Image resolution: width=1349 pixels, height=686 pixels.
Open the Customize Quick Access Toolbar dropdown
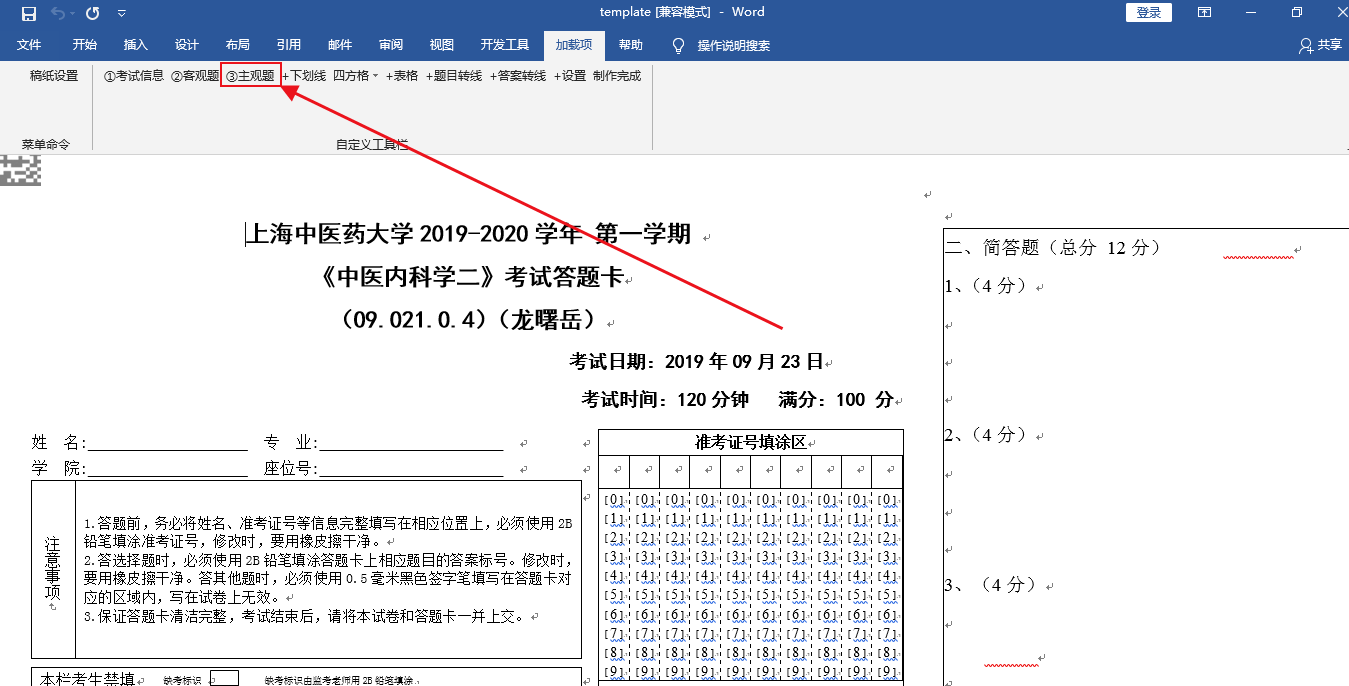click(122, 13)
